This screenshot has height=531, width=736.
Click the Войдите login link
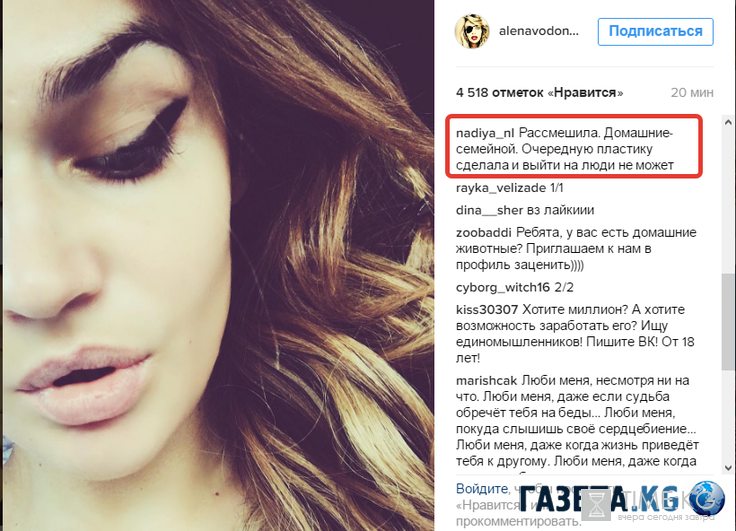482,489
